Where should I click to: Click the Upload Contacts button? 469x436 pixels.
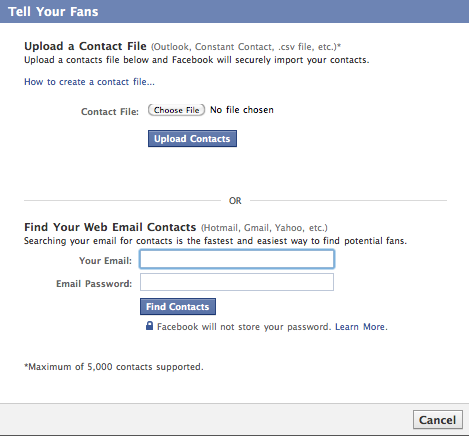point(192,139)
